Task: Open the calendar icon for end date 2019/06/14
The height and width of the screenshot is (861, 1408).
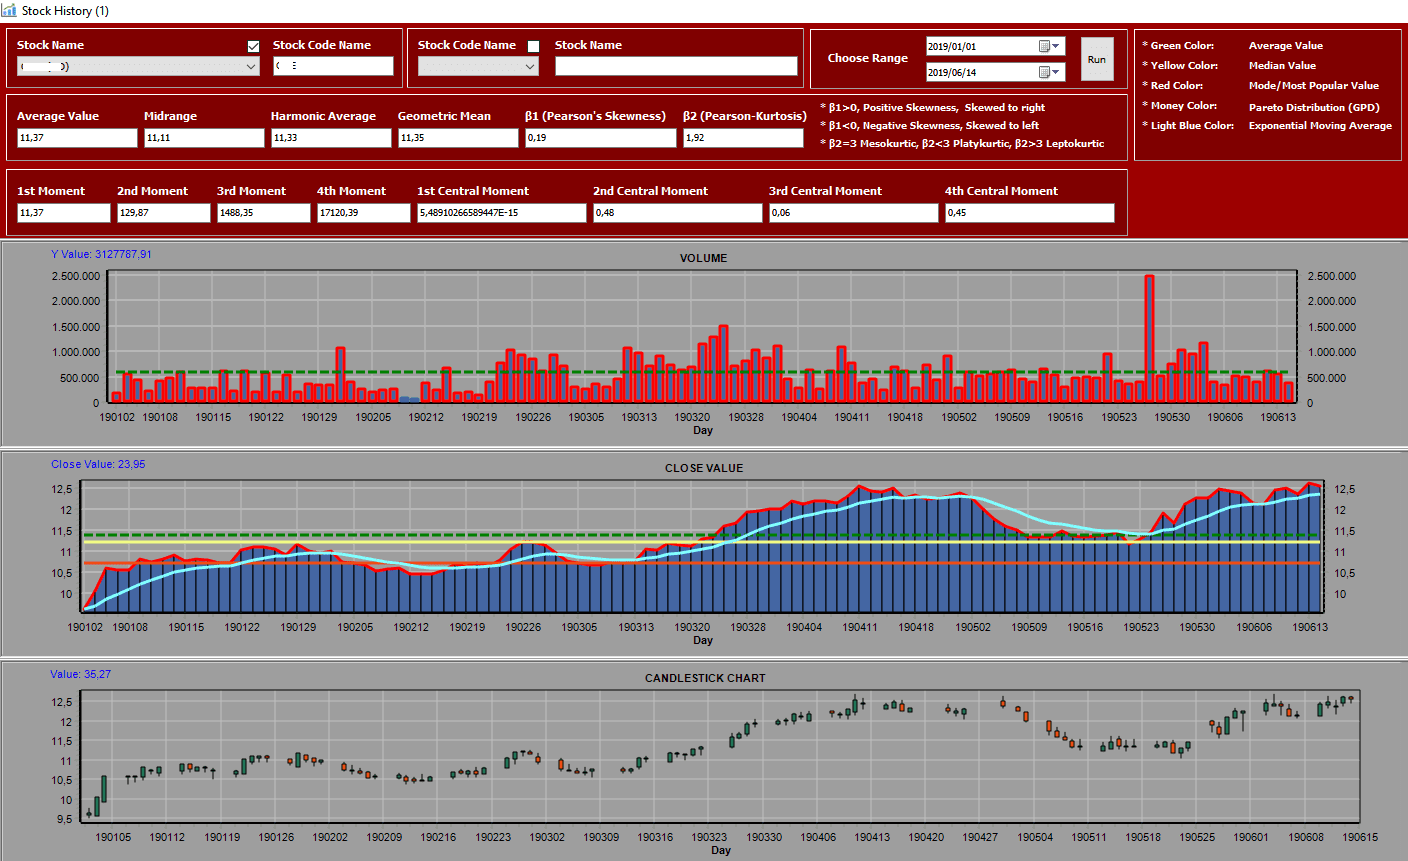Action: tap(1044, 72)
